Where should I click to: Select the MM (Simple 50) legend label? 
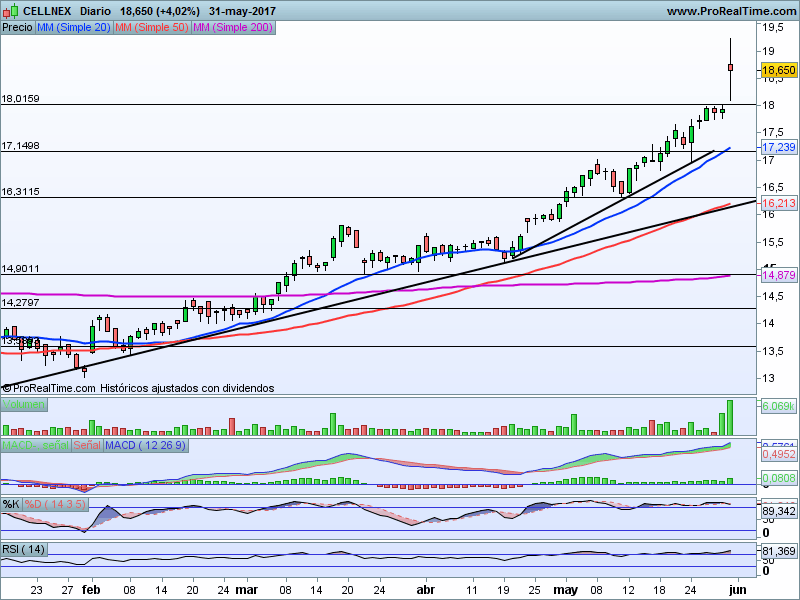pos(152,28)
